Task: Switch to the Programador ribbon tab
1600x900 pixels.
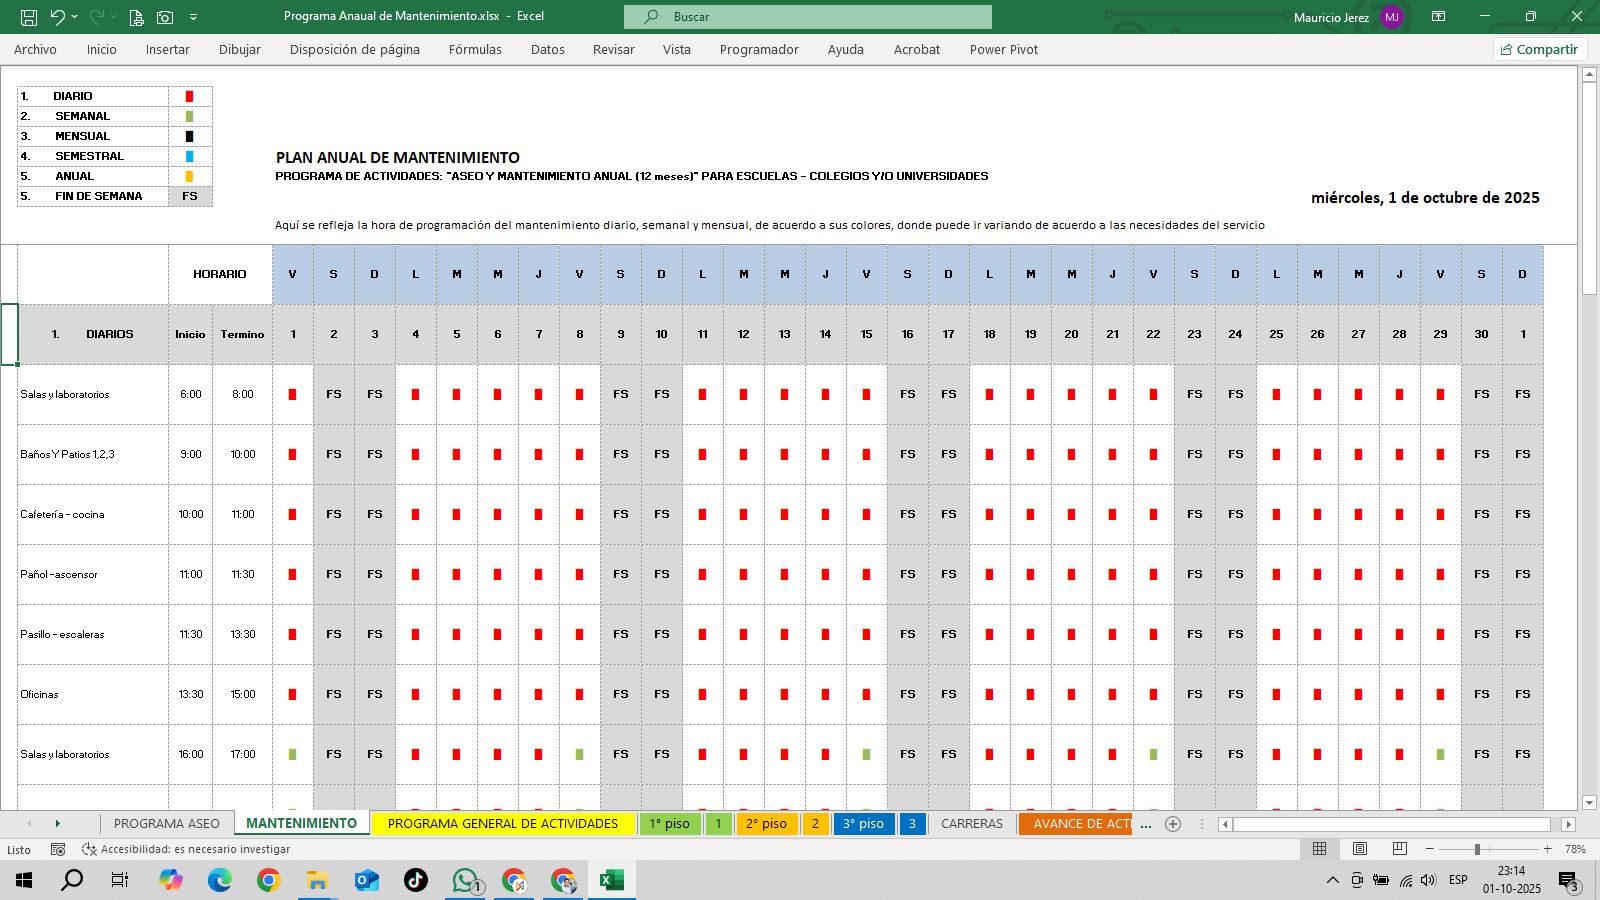Action: click(x=759, y=49)
